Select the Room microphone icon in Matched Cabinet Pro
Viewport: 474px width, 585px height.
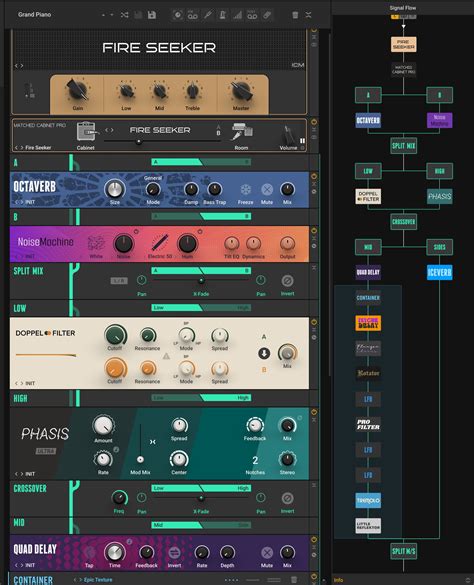241,131
